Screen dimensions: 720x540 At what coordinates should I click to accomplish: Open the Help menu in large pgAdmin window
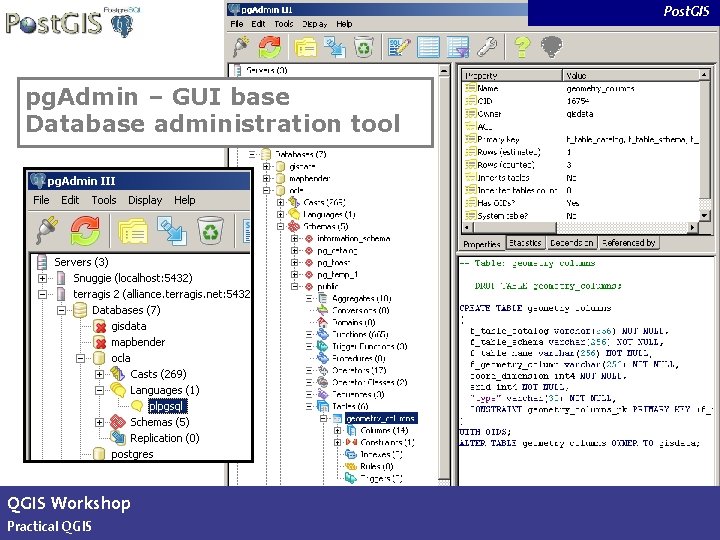click(344, 24)
